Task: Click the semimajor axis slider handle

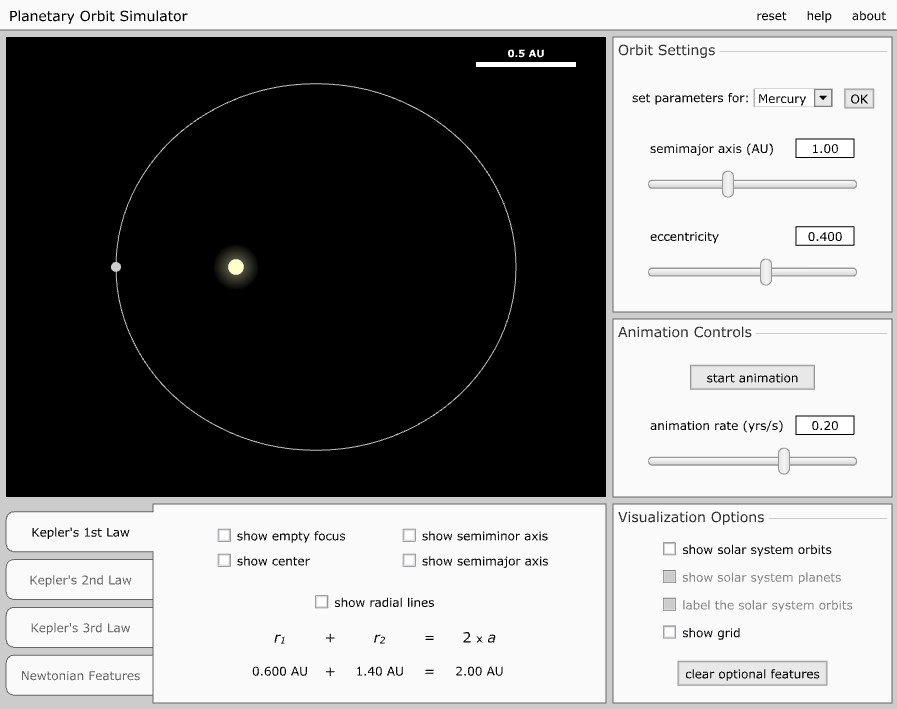Action: click(x=728, y=184)
